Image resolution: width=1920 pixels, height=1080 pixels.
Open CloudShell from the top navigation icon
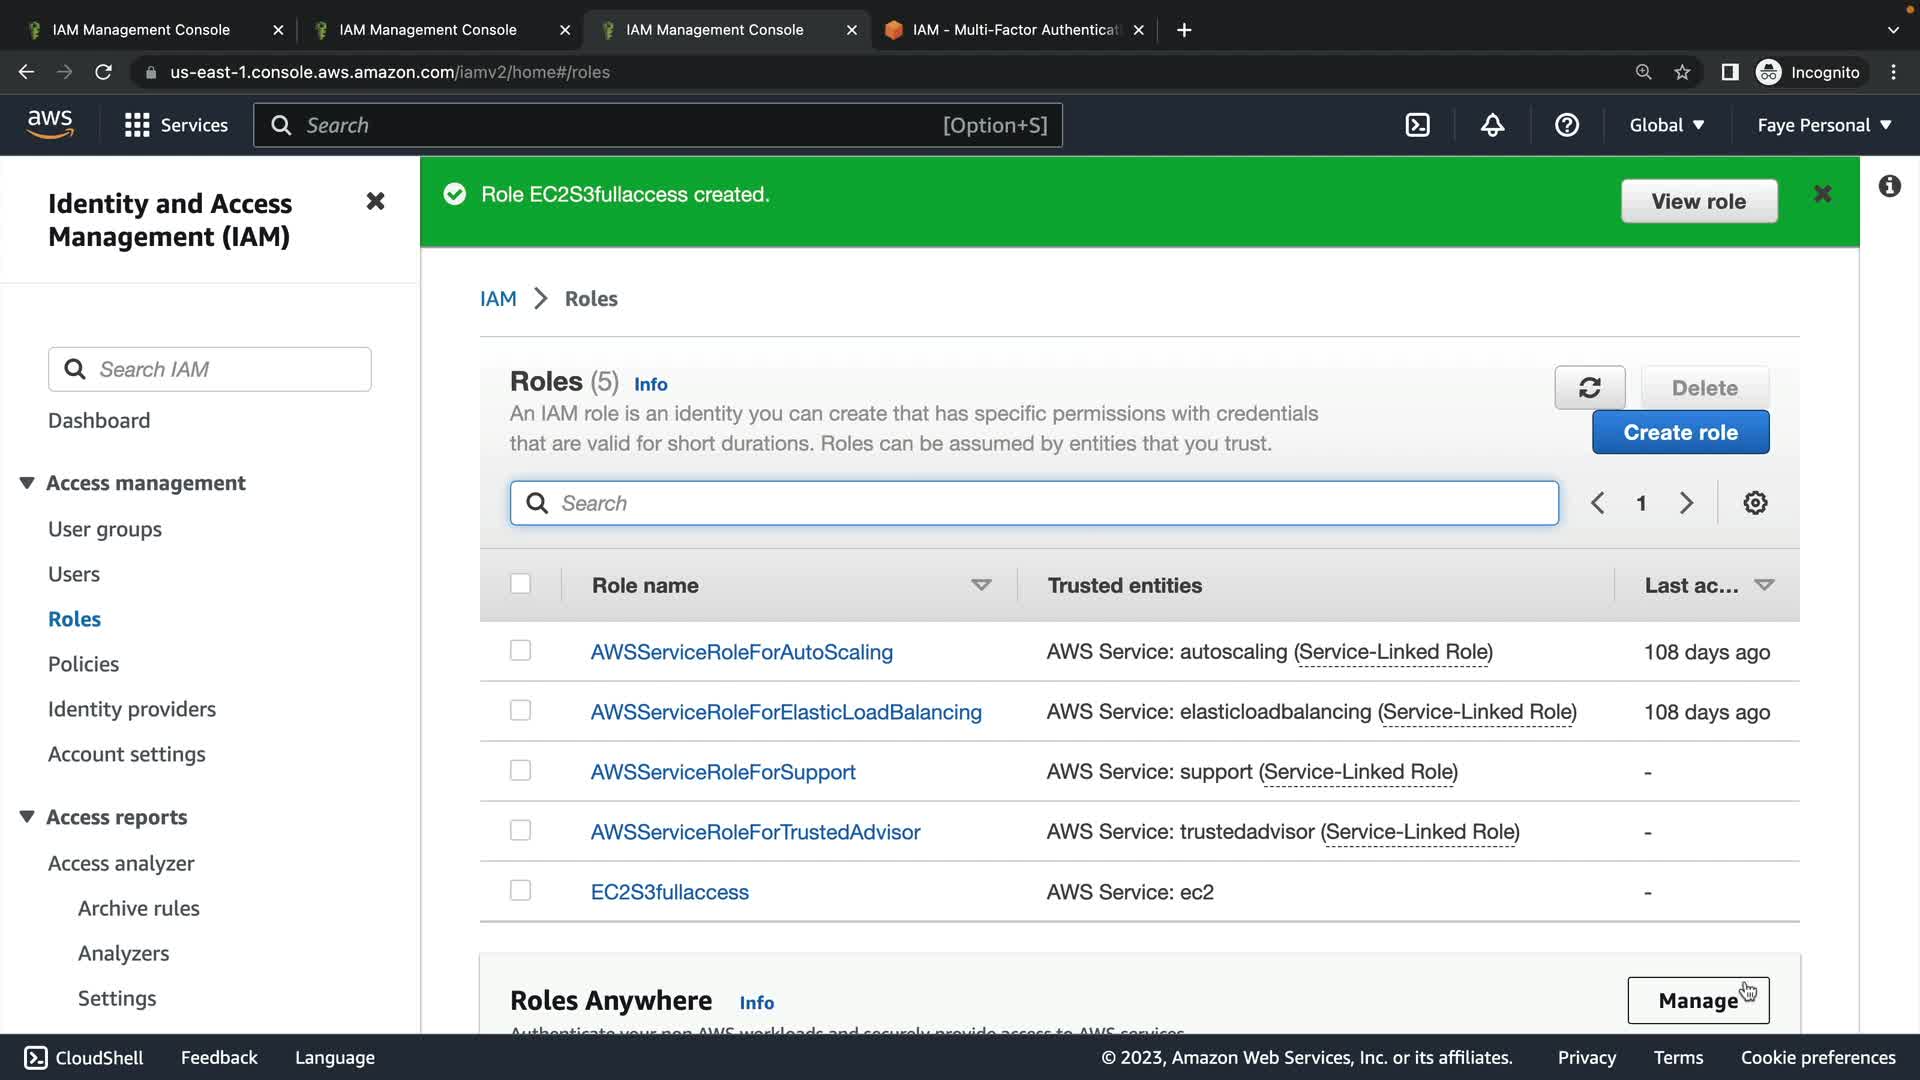[1417, 125]
